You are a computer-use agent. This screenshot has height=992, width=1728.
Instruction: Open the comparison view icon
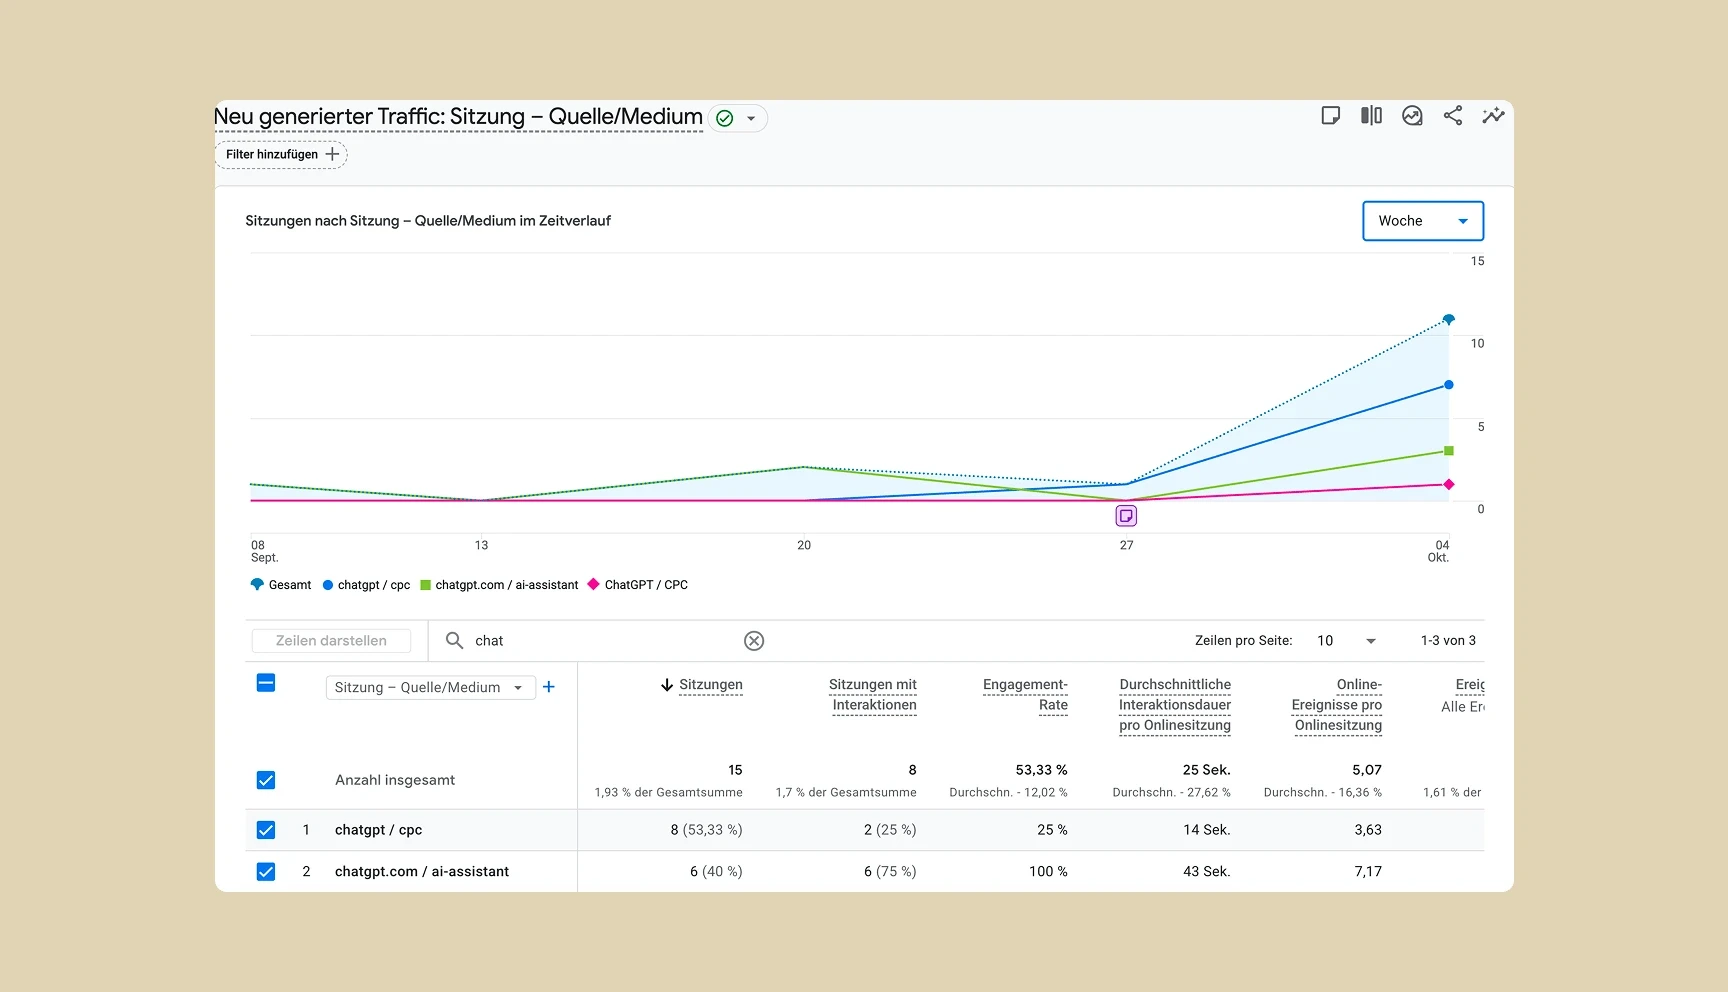coord(1371,116)
